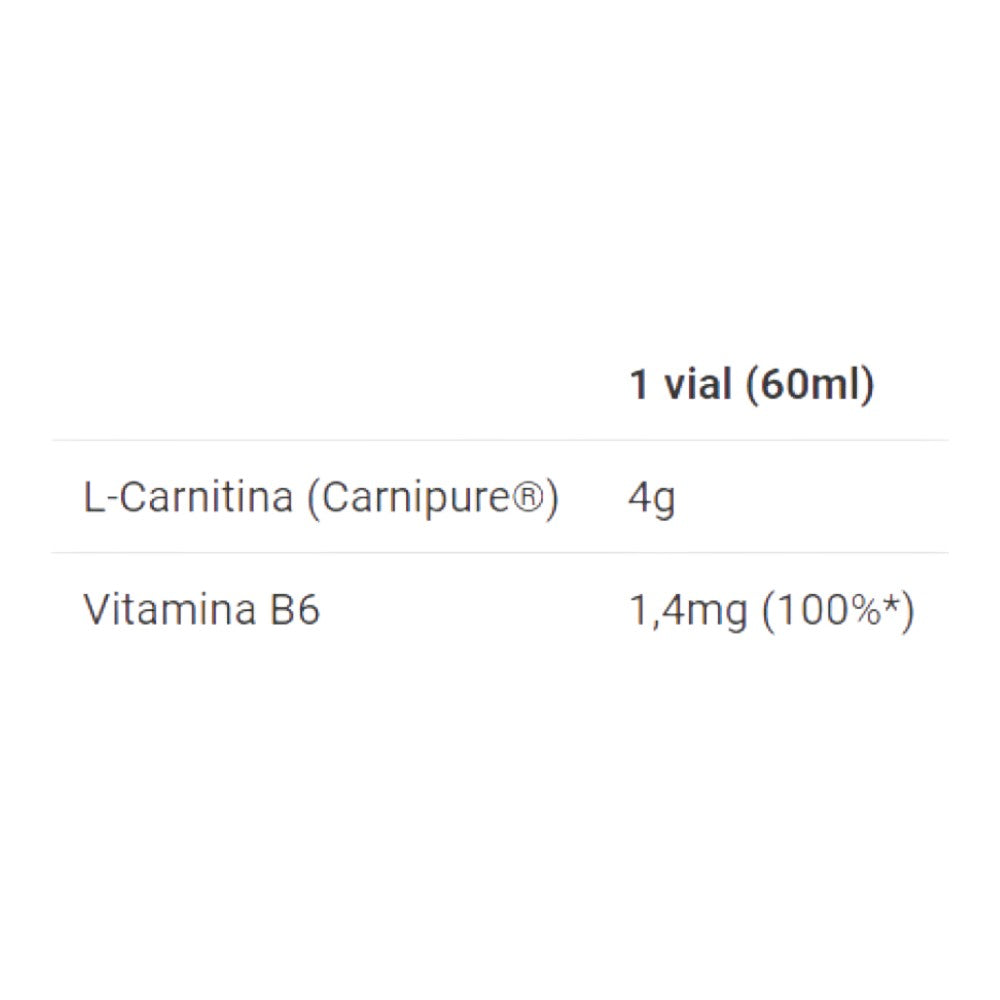Click the registered trademark ® symbol
Viewport: 1000px width, 1000px height.
526,497
